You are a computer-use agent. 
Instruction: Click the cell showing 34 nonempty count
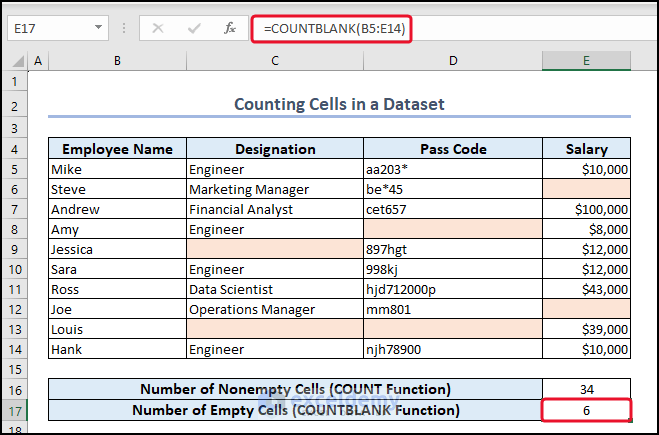coord(586,389)
